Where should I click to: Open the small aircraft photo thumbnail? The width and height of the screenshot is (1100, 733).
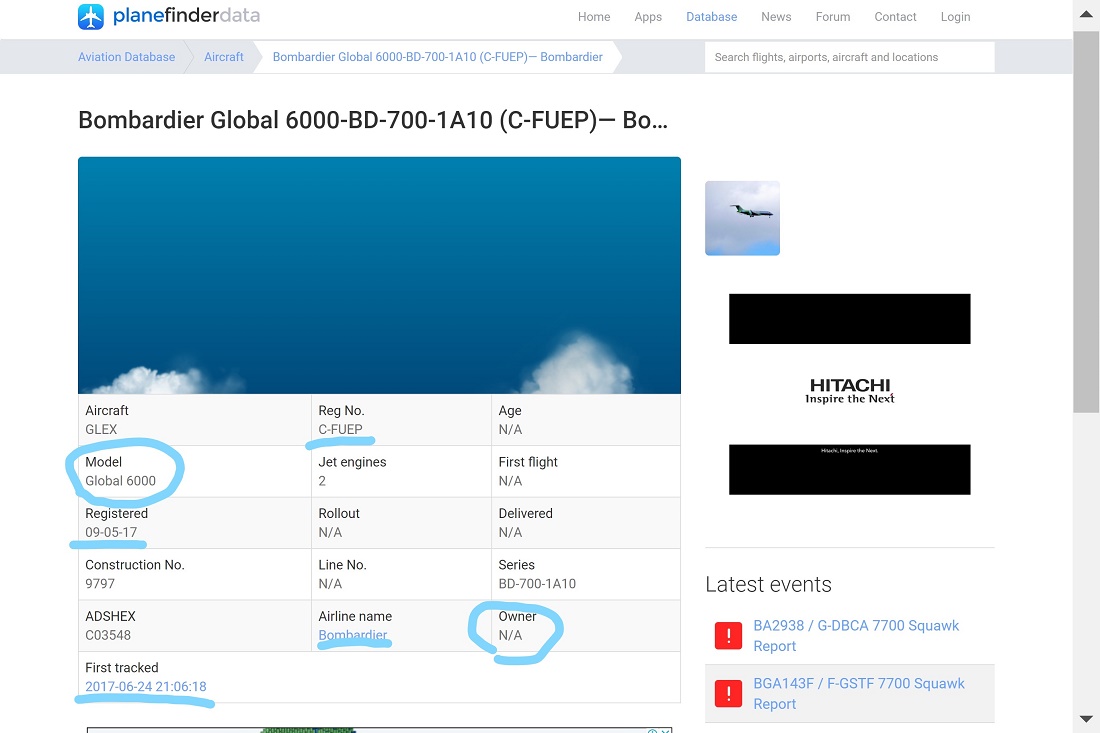click(742, 218)
